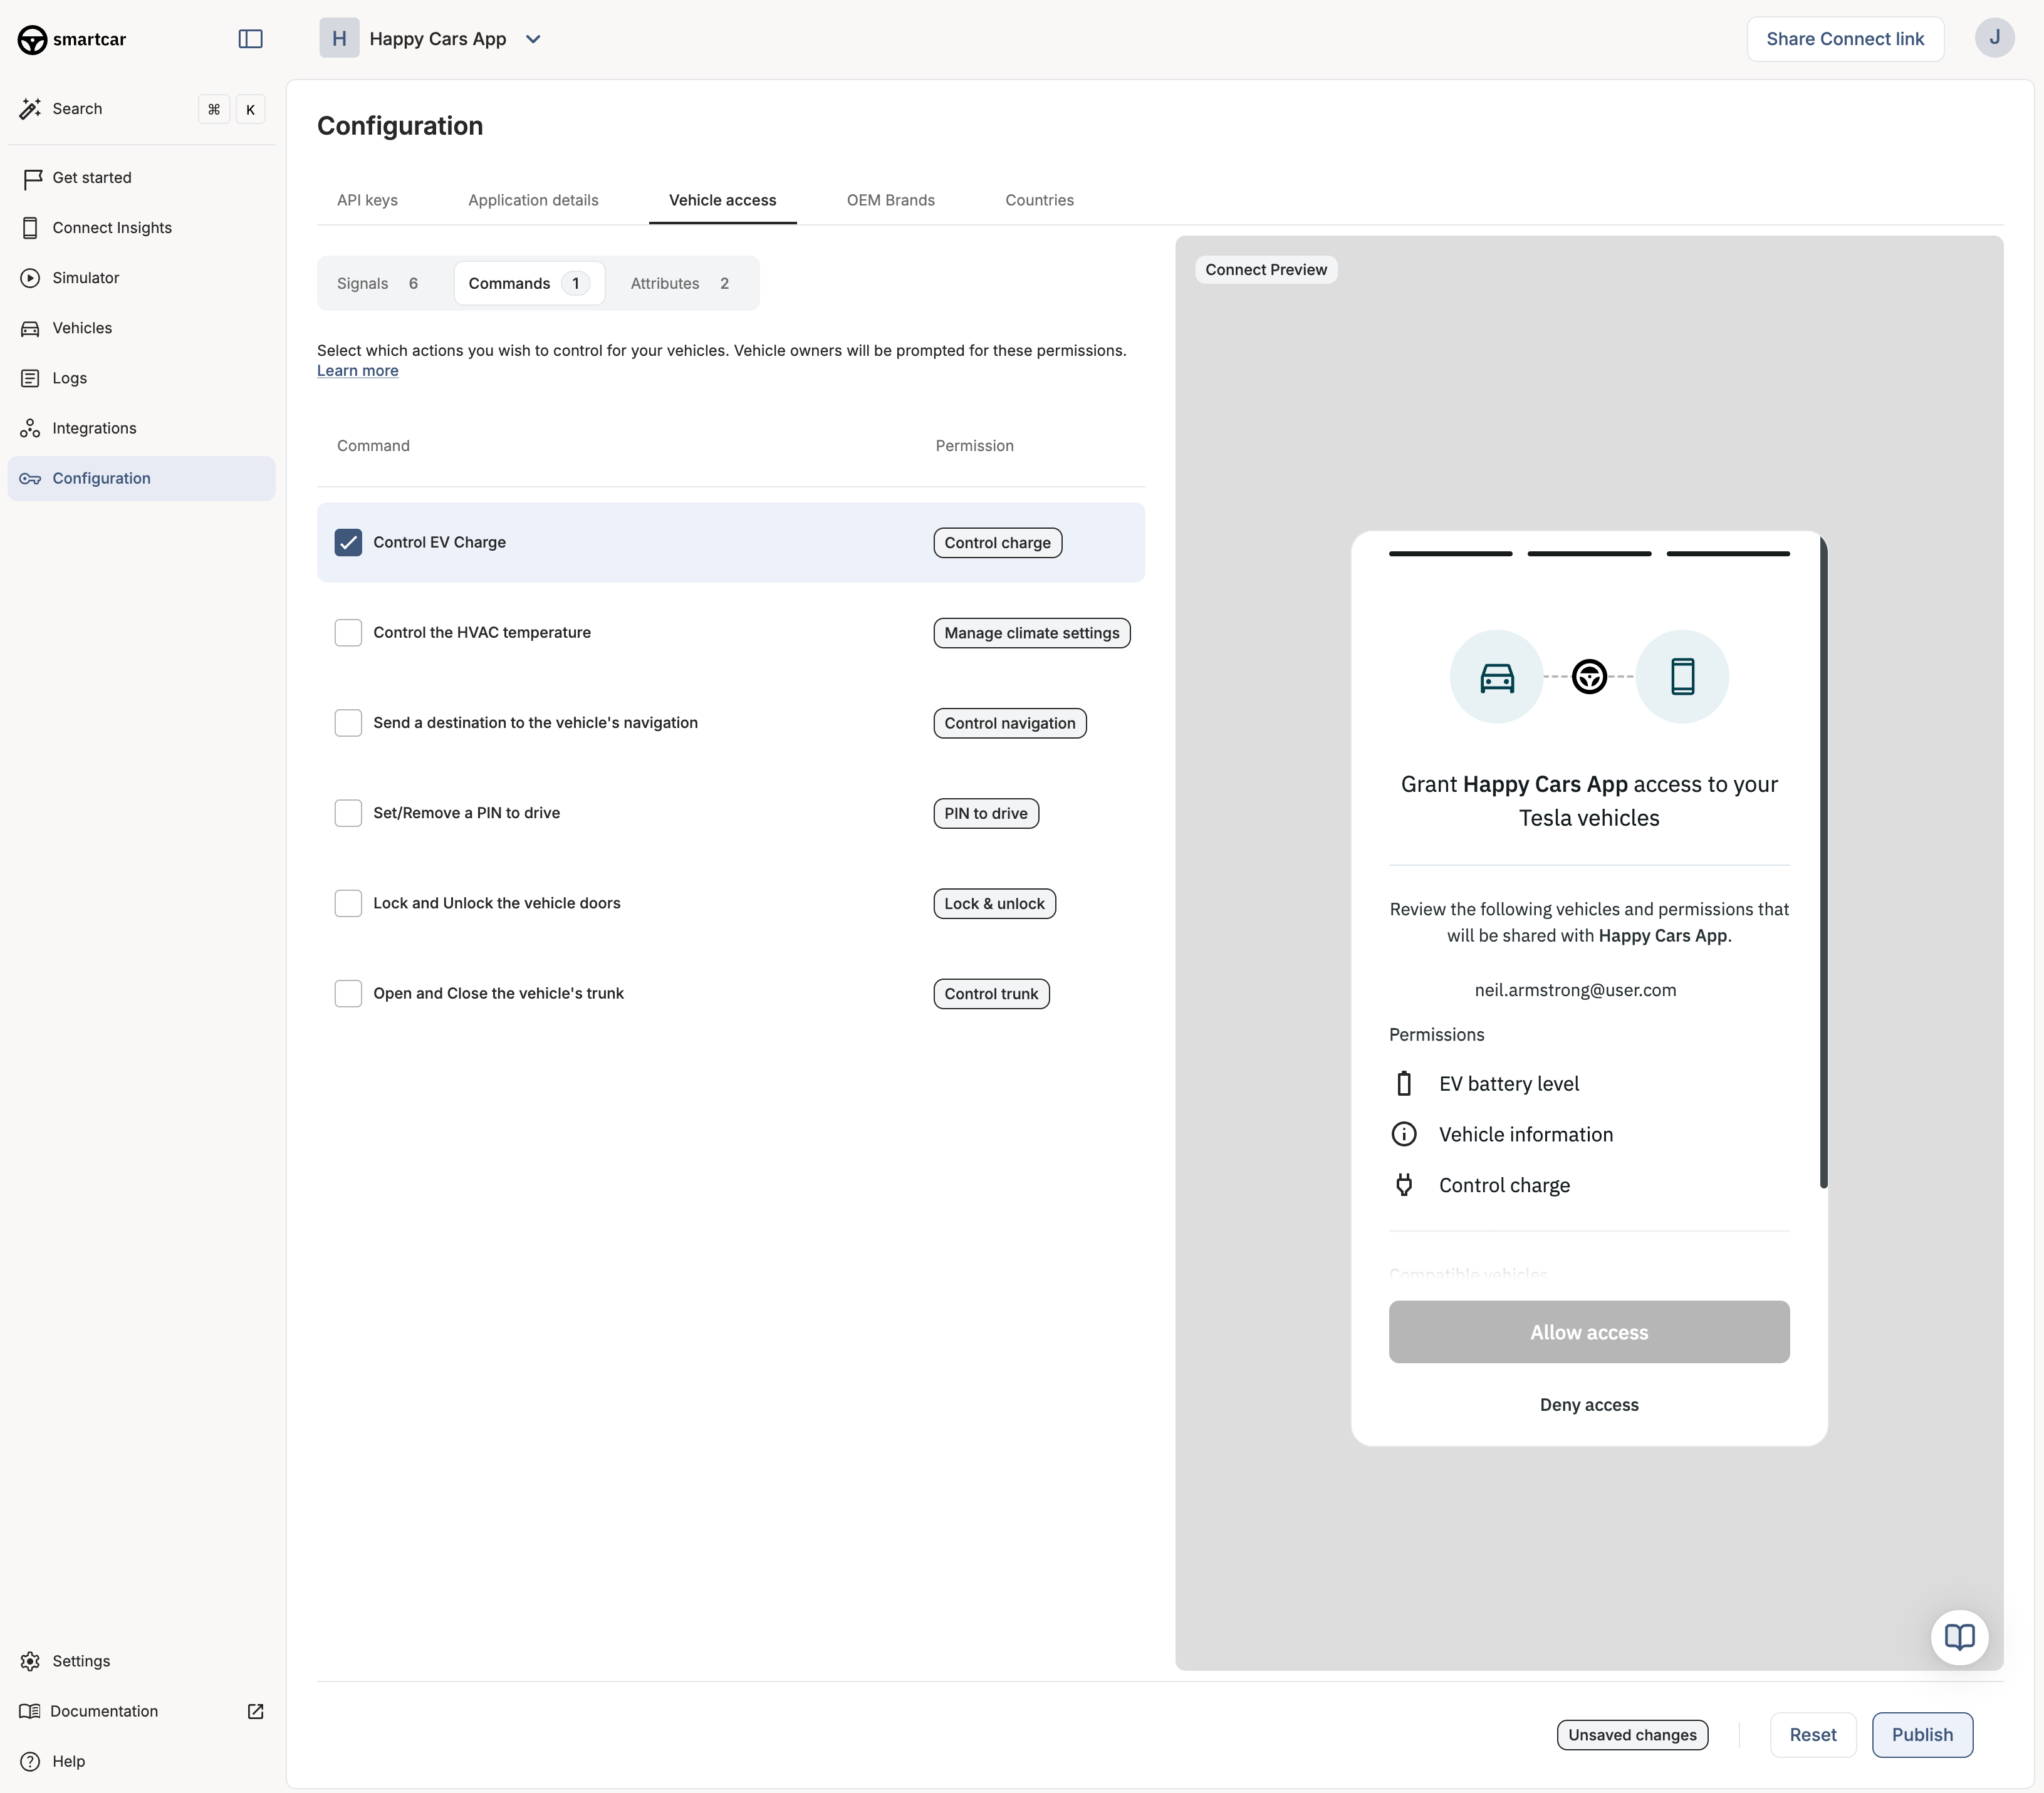Click the Documentation book icon in sidebar
Viewport: 2044px width, 1793px height.
(30, 1711)
